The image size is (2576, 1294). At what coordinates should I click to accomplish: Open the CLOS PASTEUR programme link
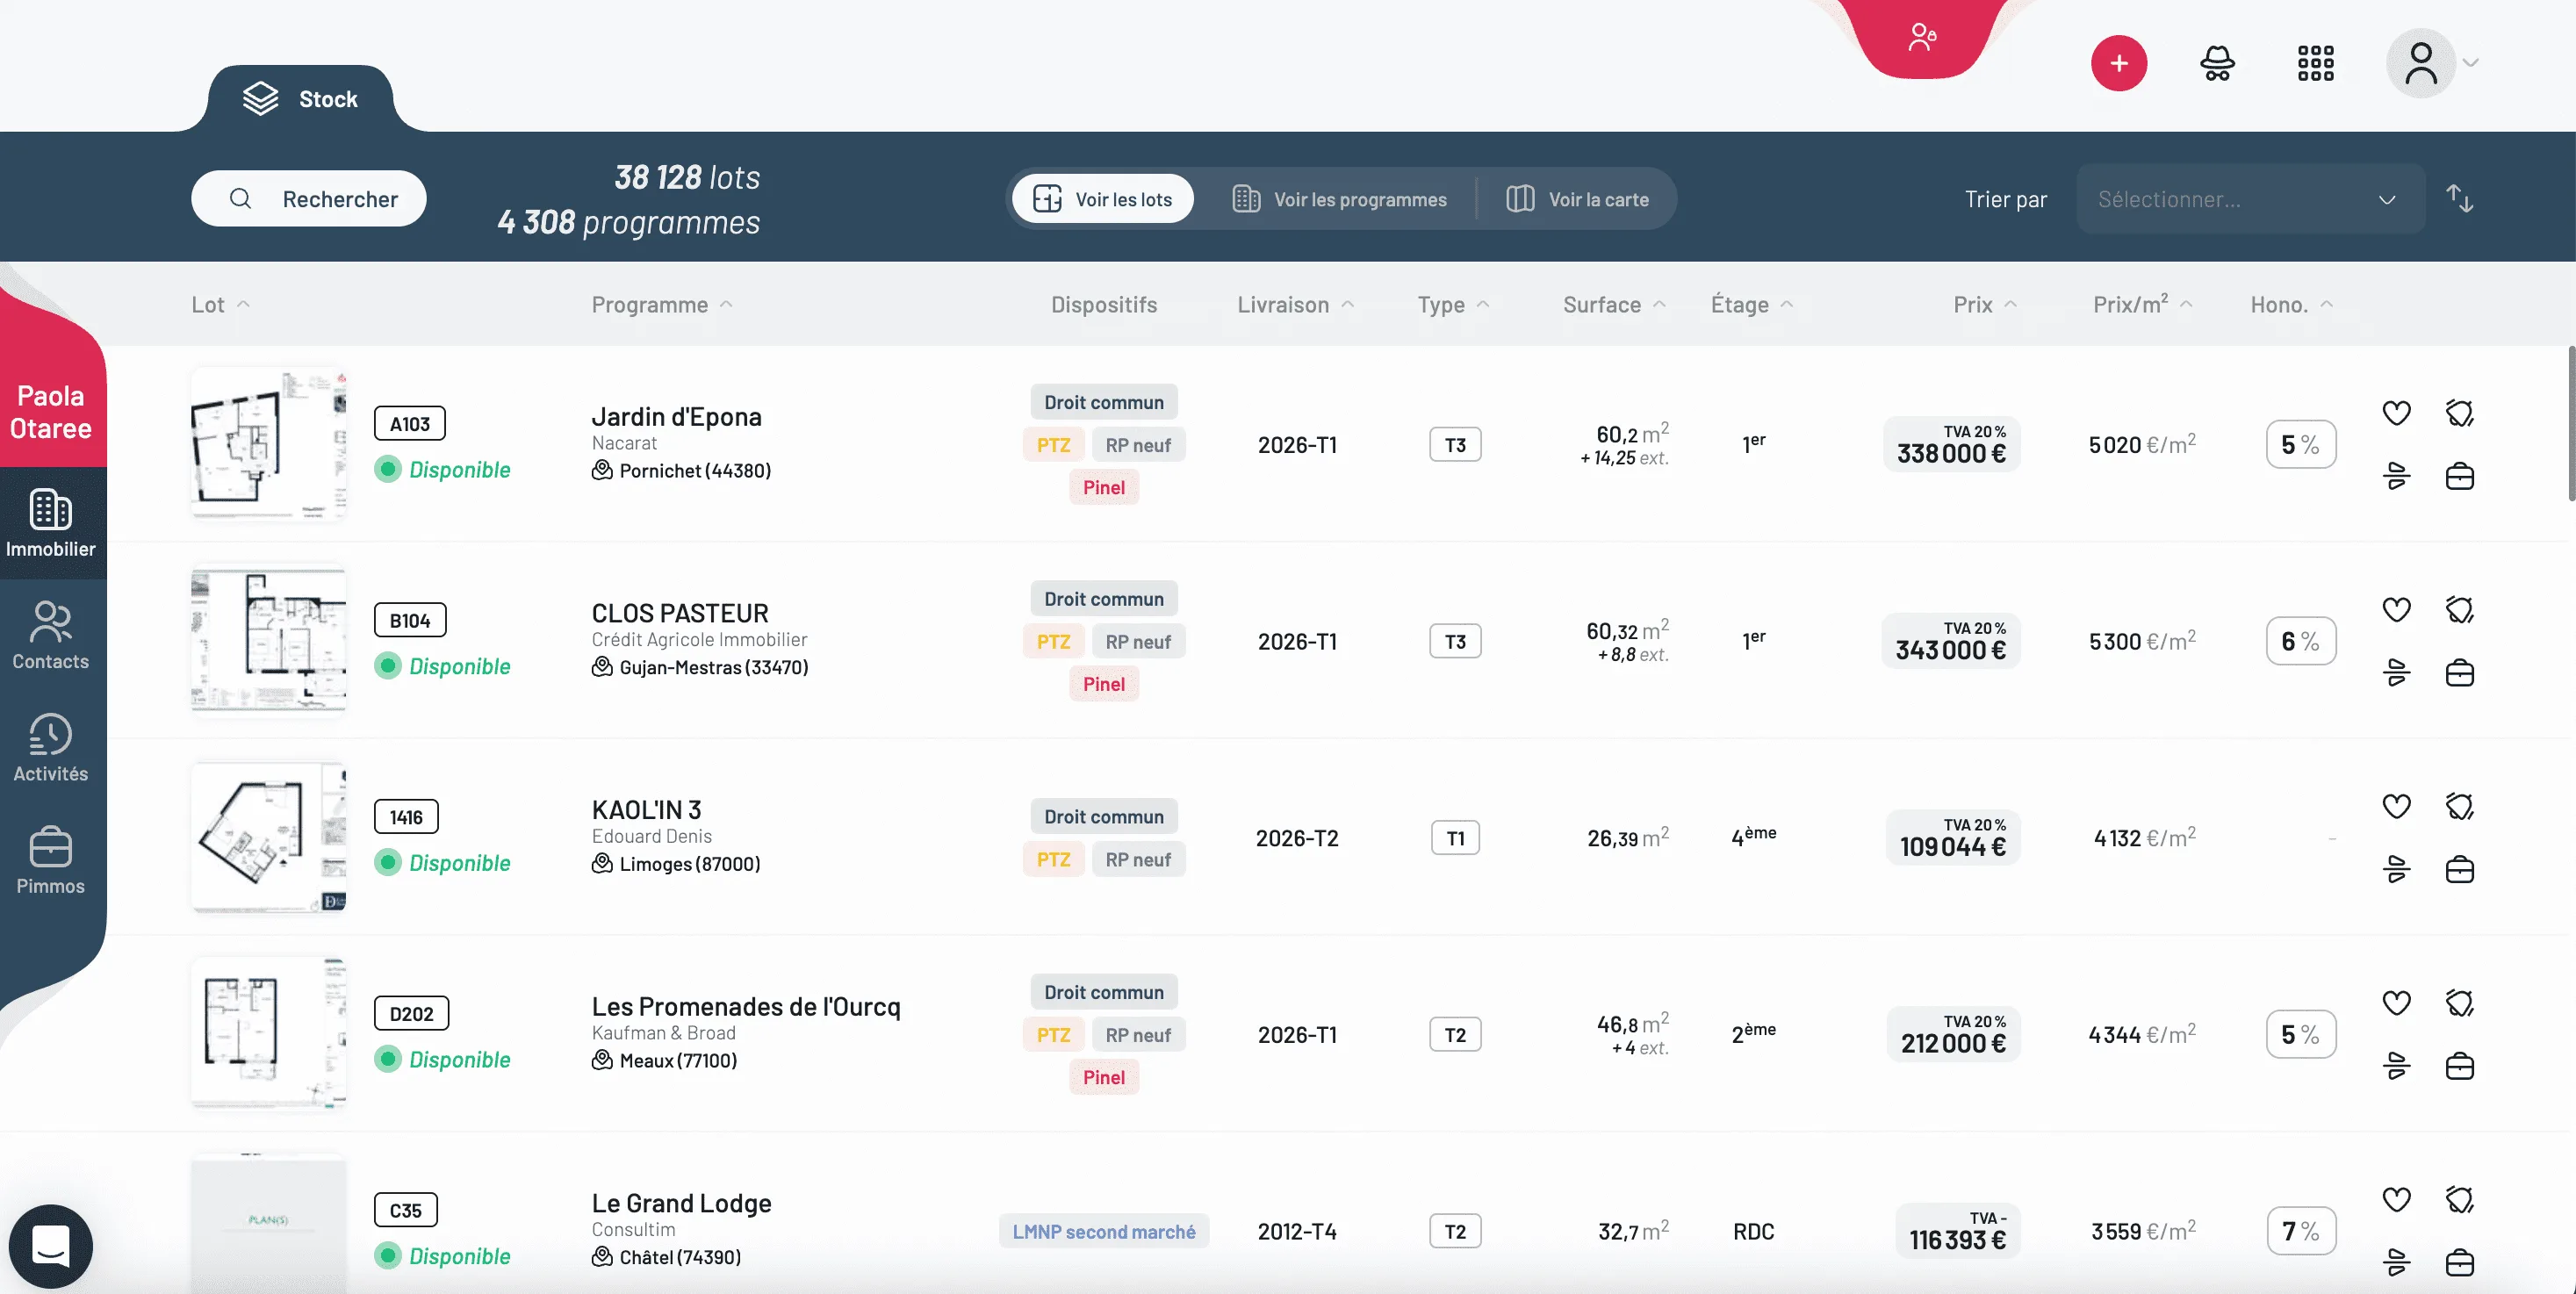680,612
